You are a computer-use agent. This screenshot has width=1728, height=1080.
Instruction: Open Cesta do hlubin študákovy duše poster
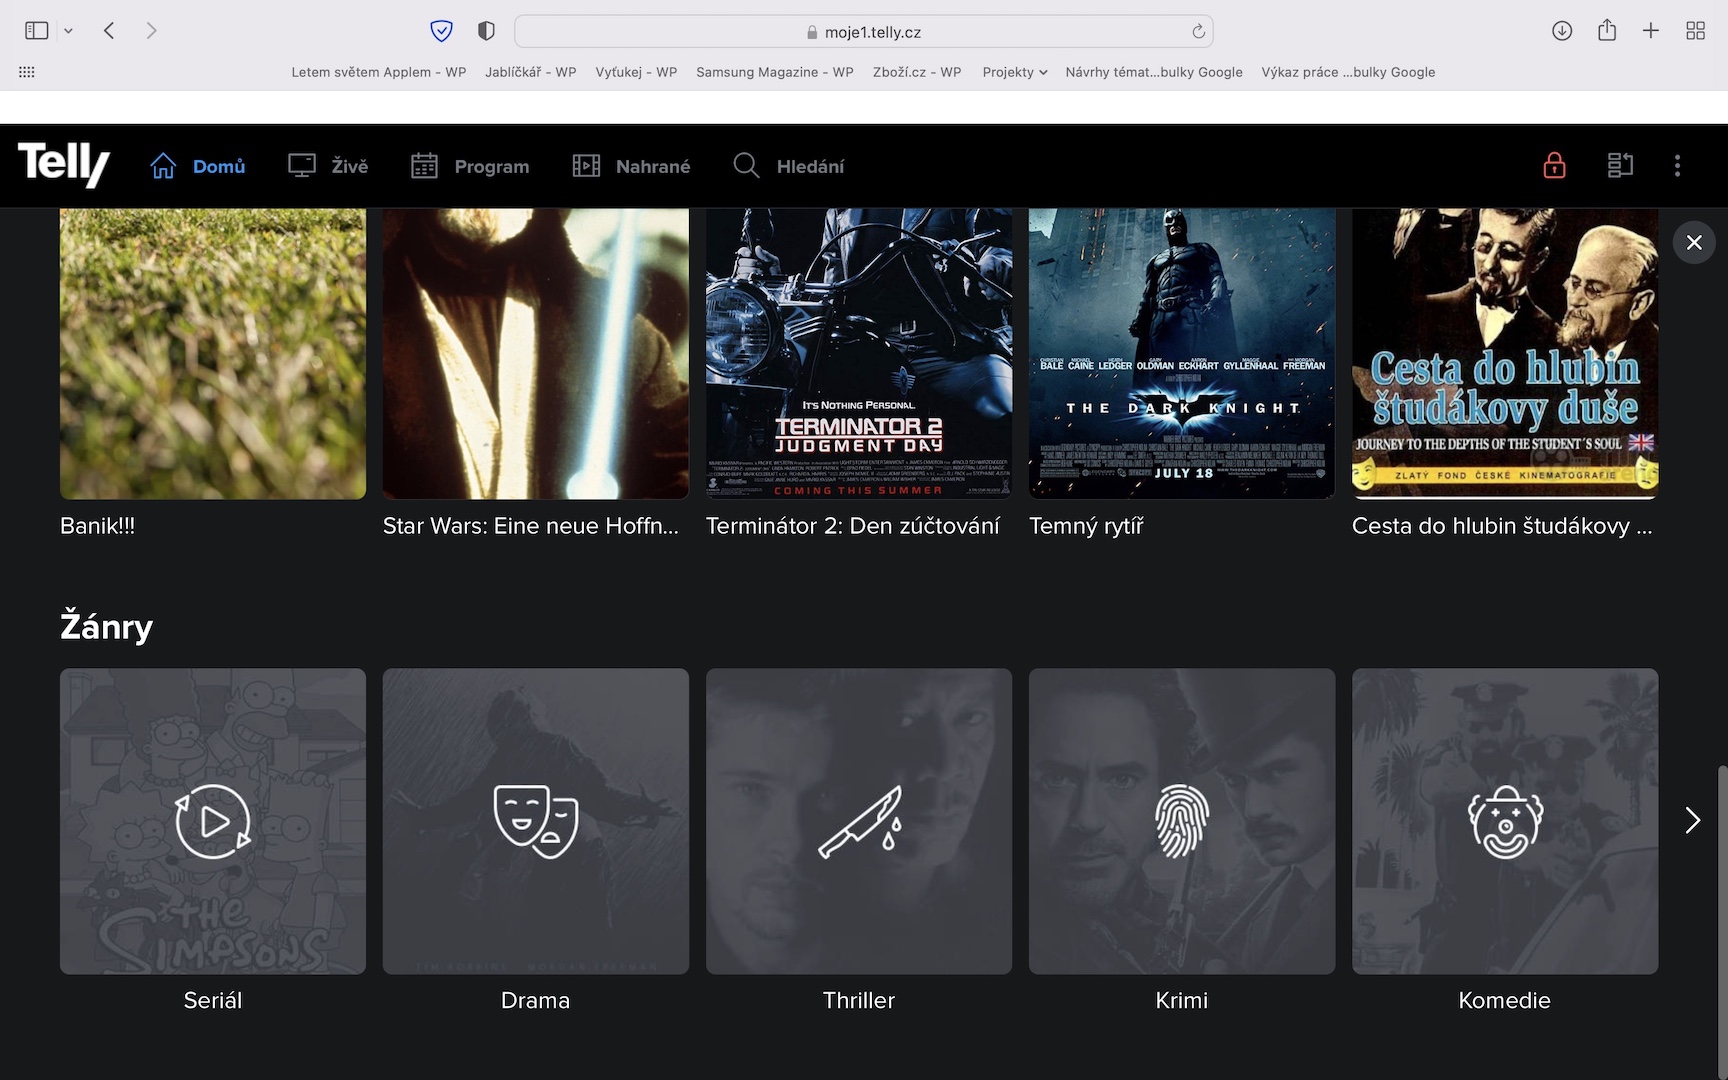[x=1505, y=354]
